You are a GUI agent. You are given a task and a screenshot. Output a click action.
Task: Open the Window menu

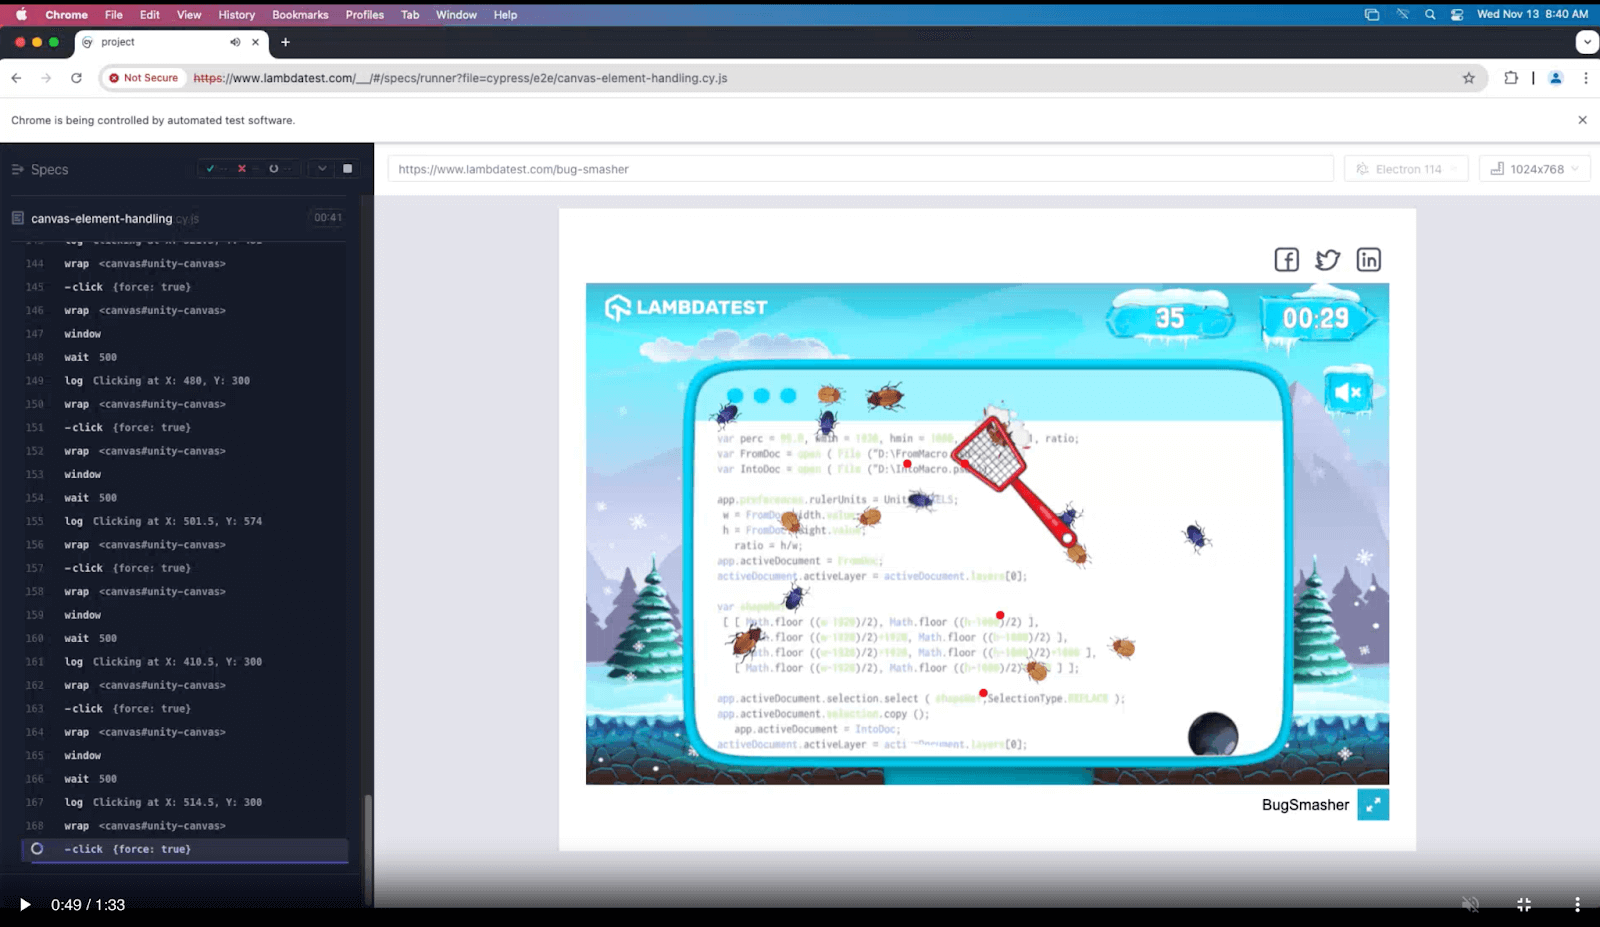tap(456, 14)
